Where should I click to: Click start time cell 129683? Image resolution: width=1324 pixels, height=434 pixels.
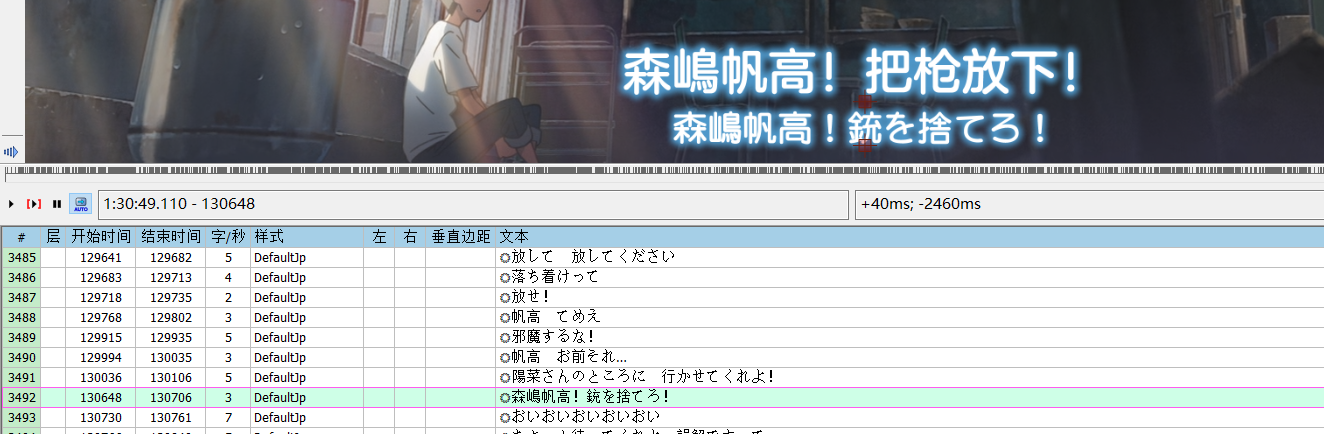pyautogui.click(x=101, y=277)
